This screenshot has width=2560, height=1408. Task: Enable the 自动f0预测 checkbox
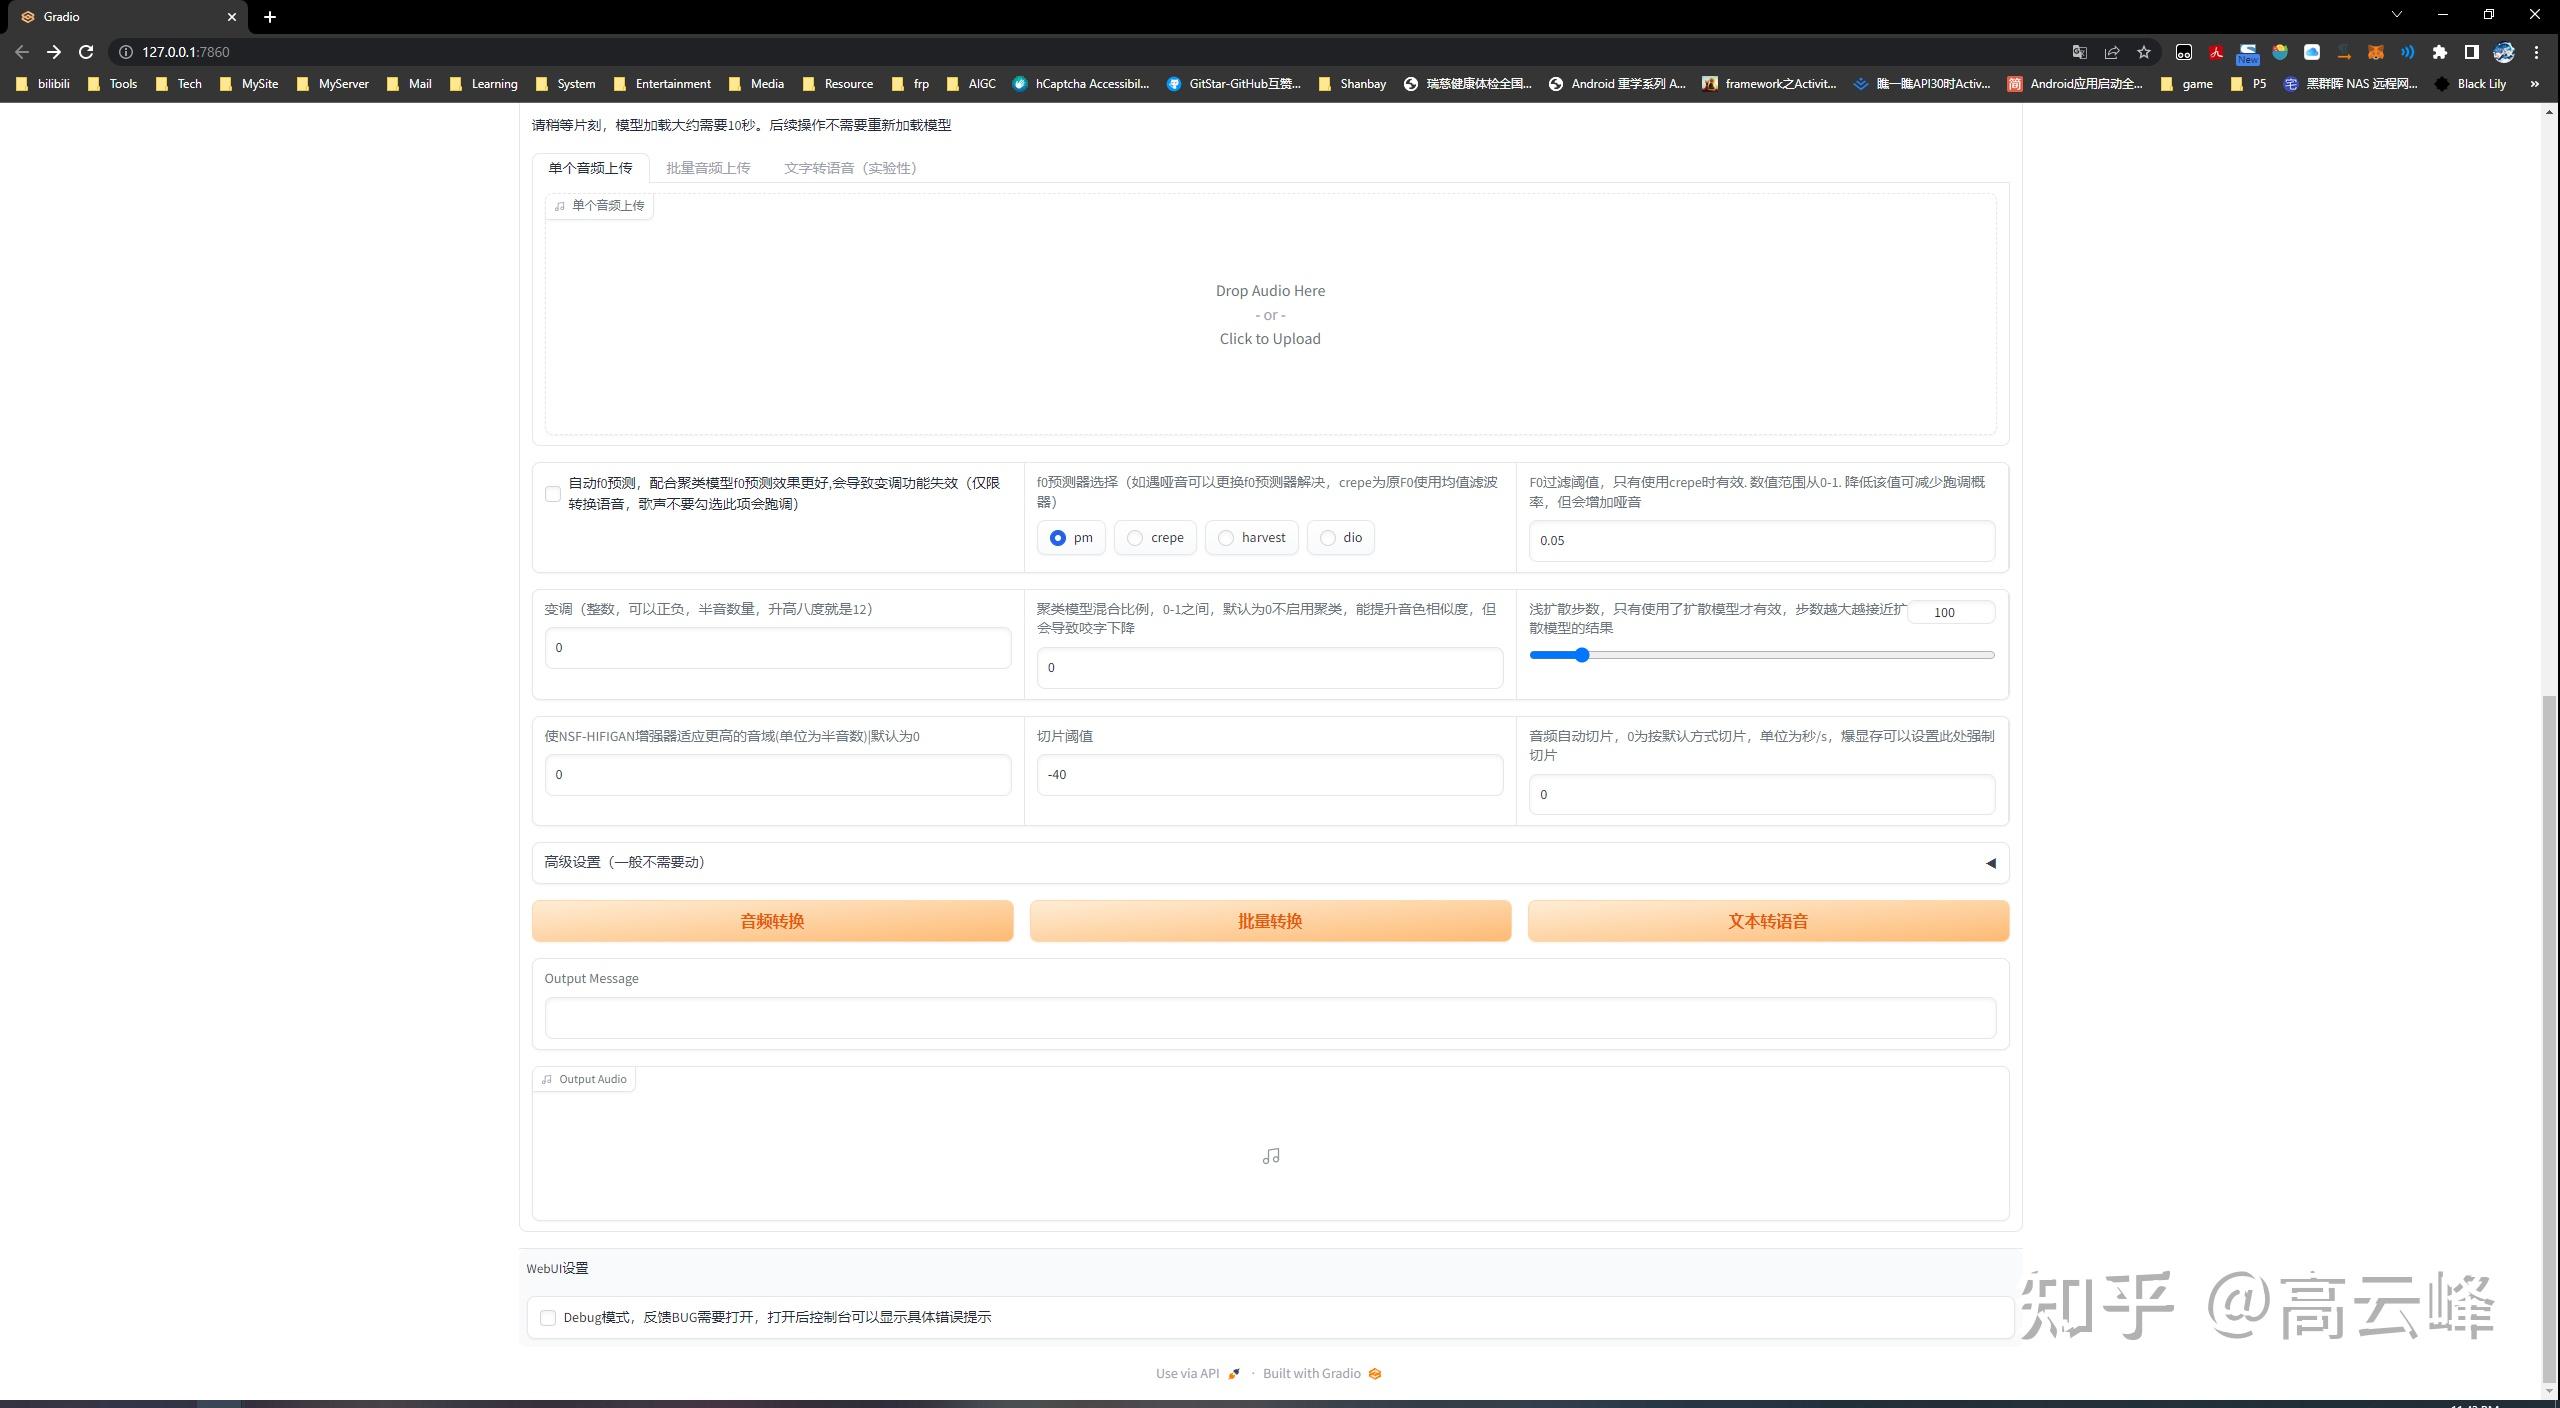[x=551, y=494]
